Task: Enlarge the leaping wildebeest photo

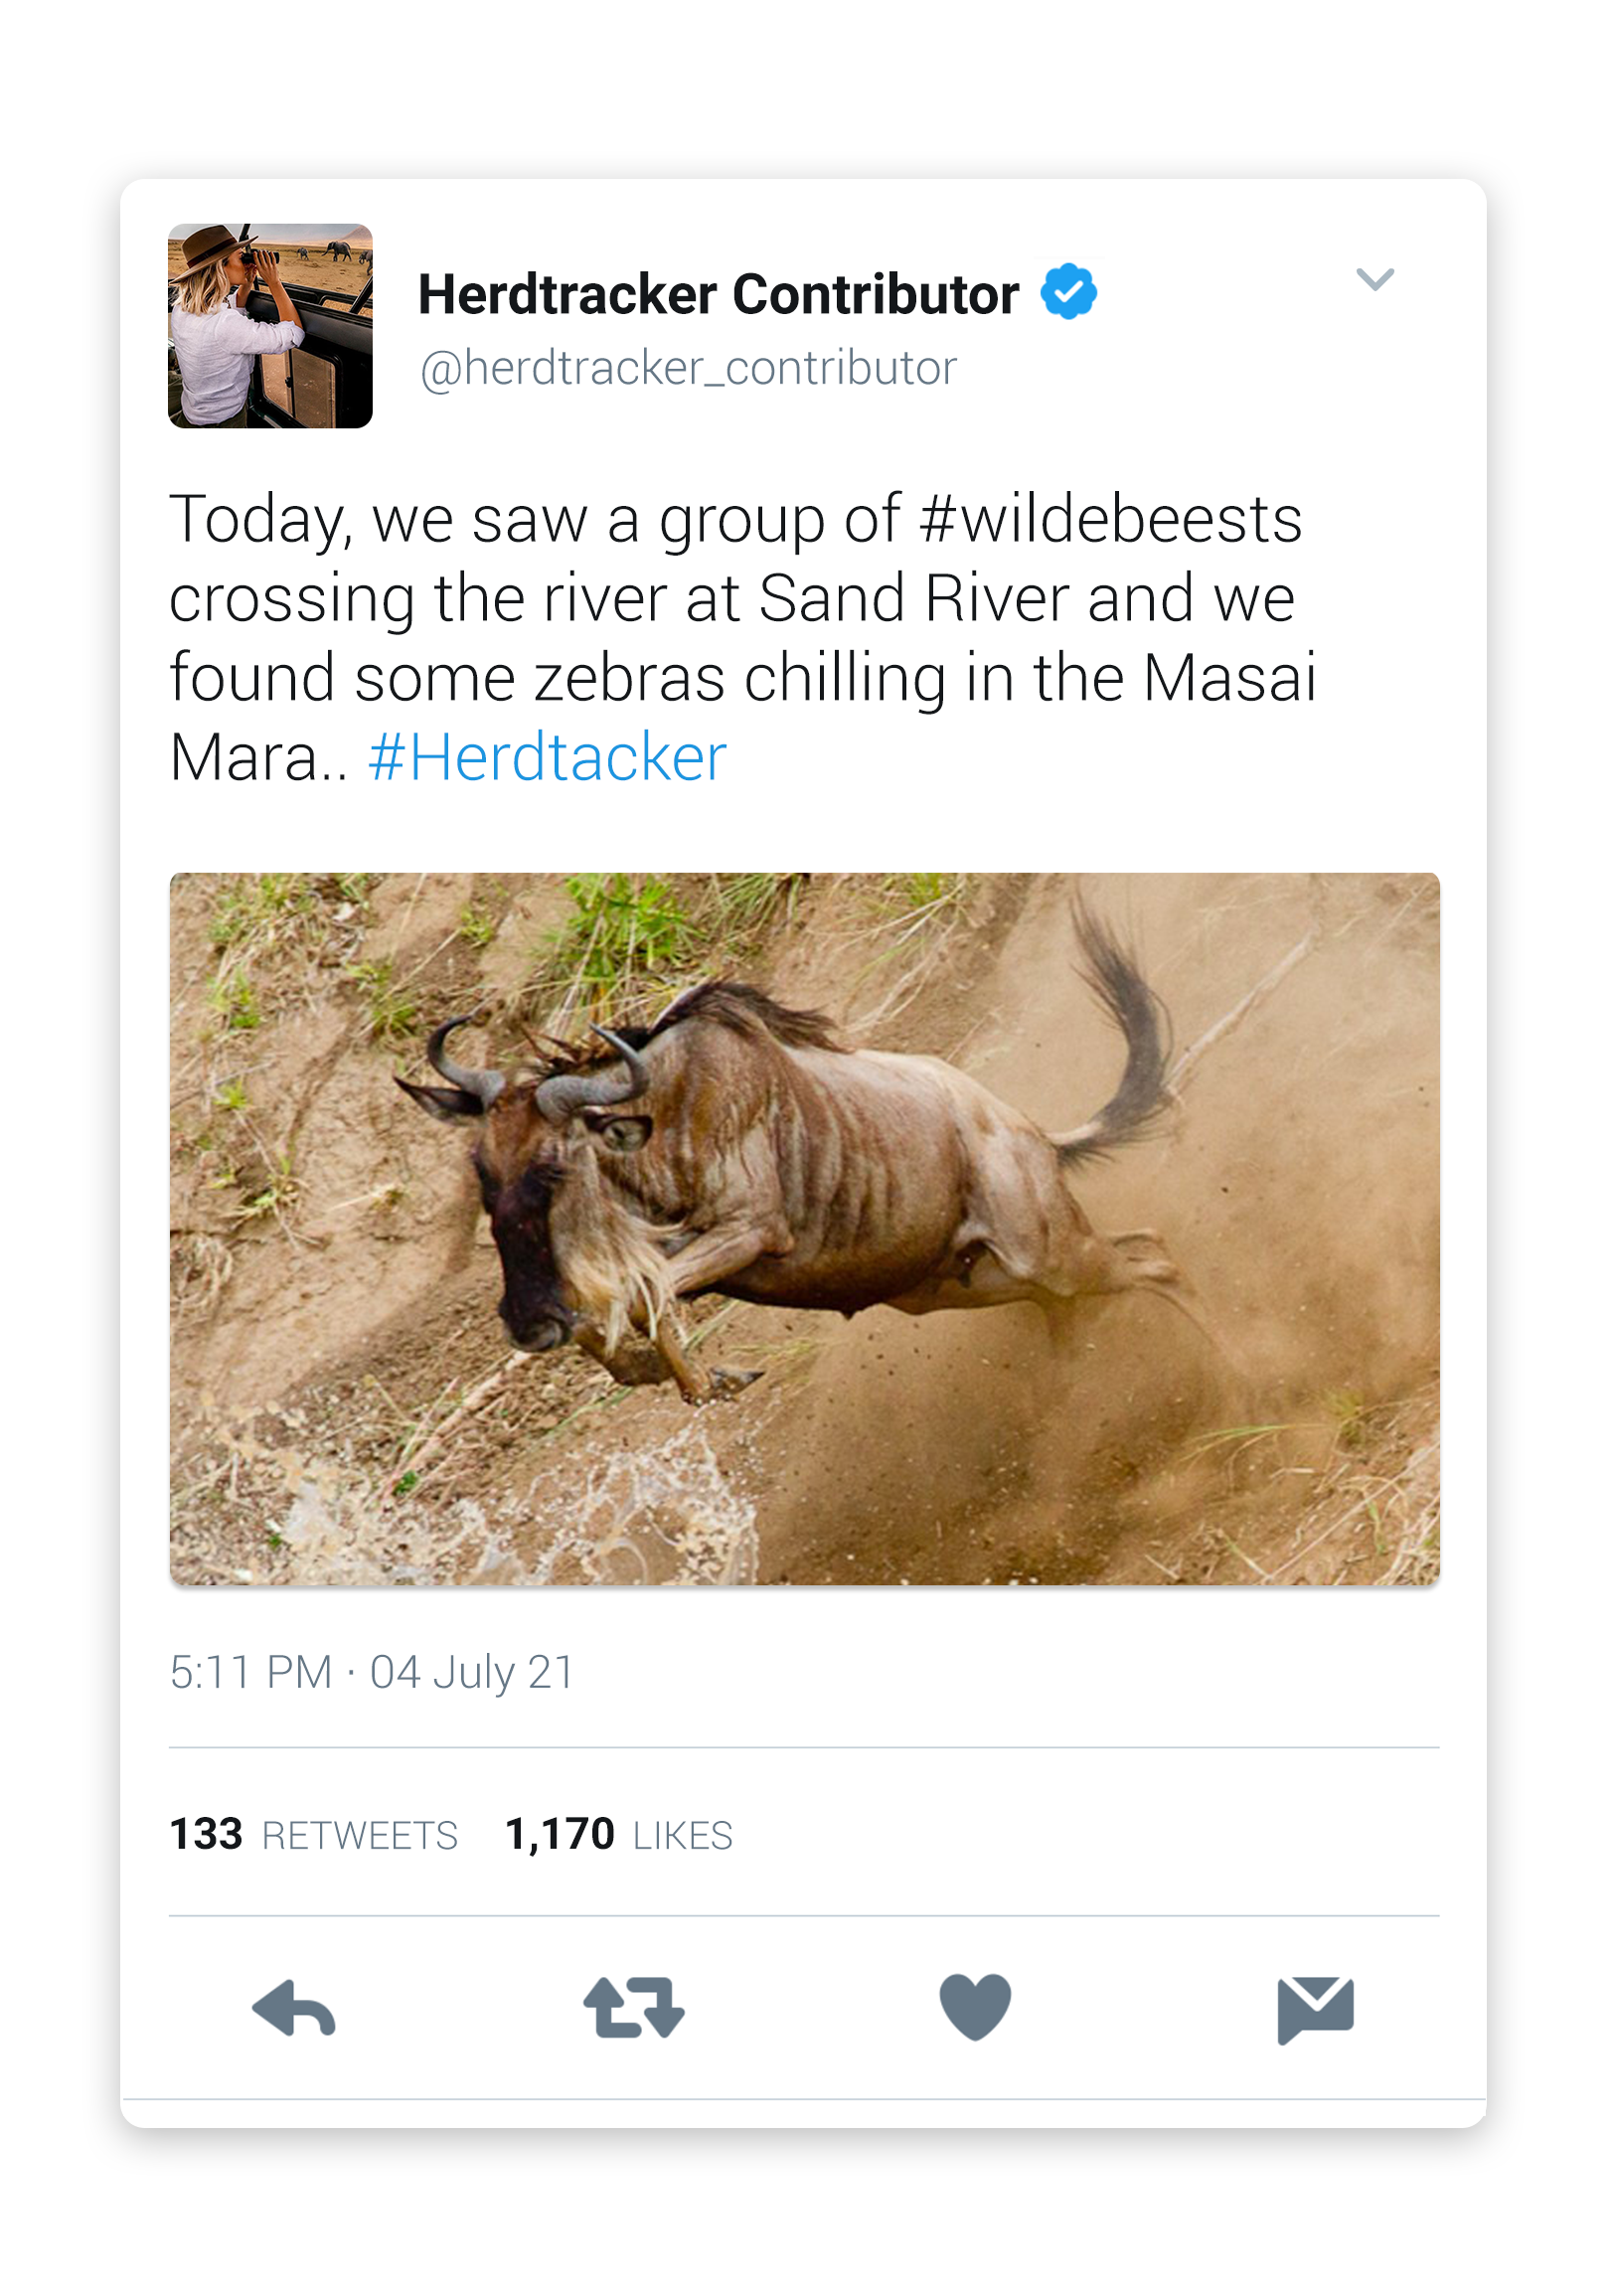Action: [x=804, y=1228]
